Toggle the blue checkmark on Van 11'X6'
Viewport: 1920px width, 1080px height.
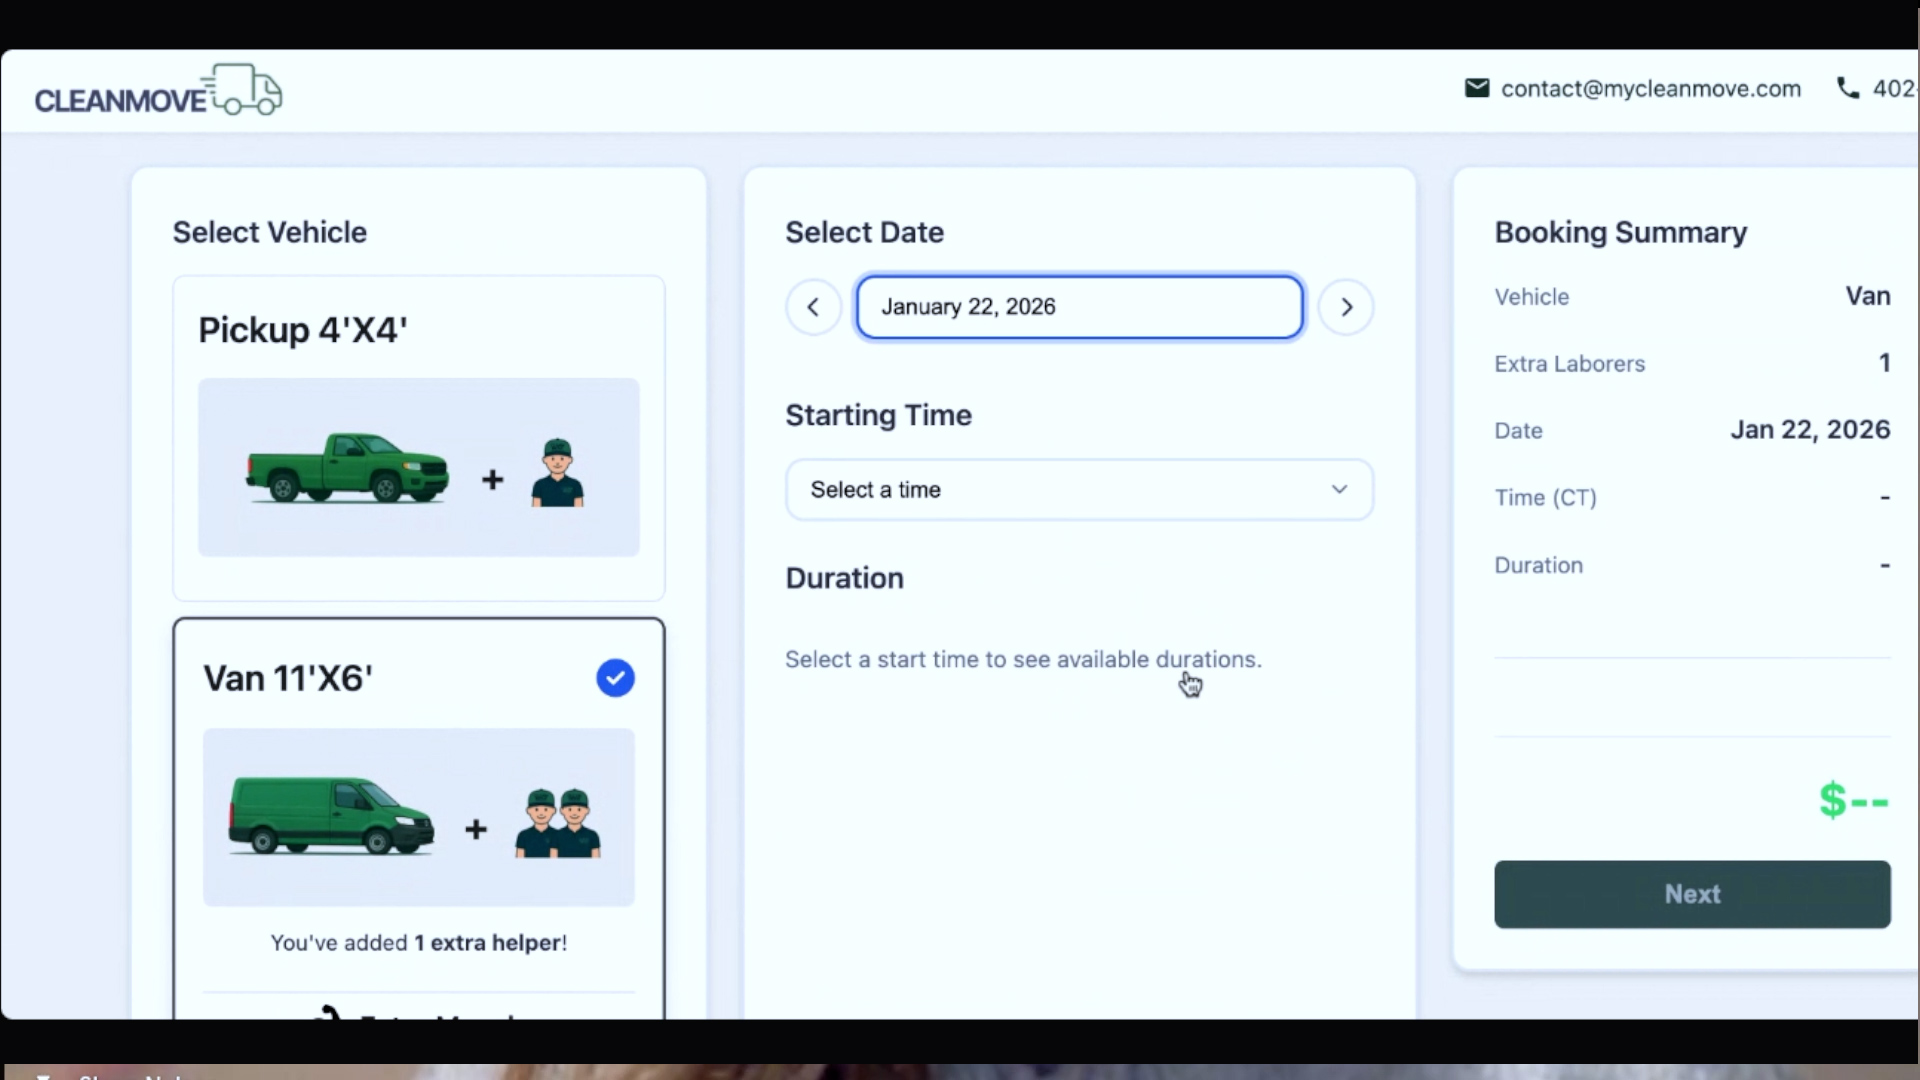pyautogui.click(x=615, y=678)
